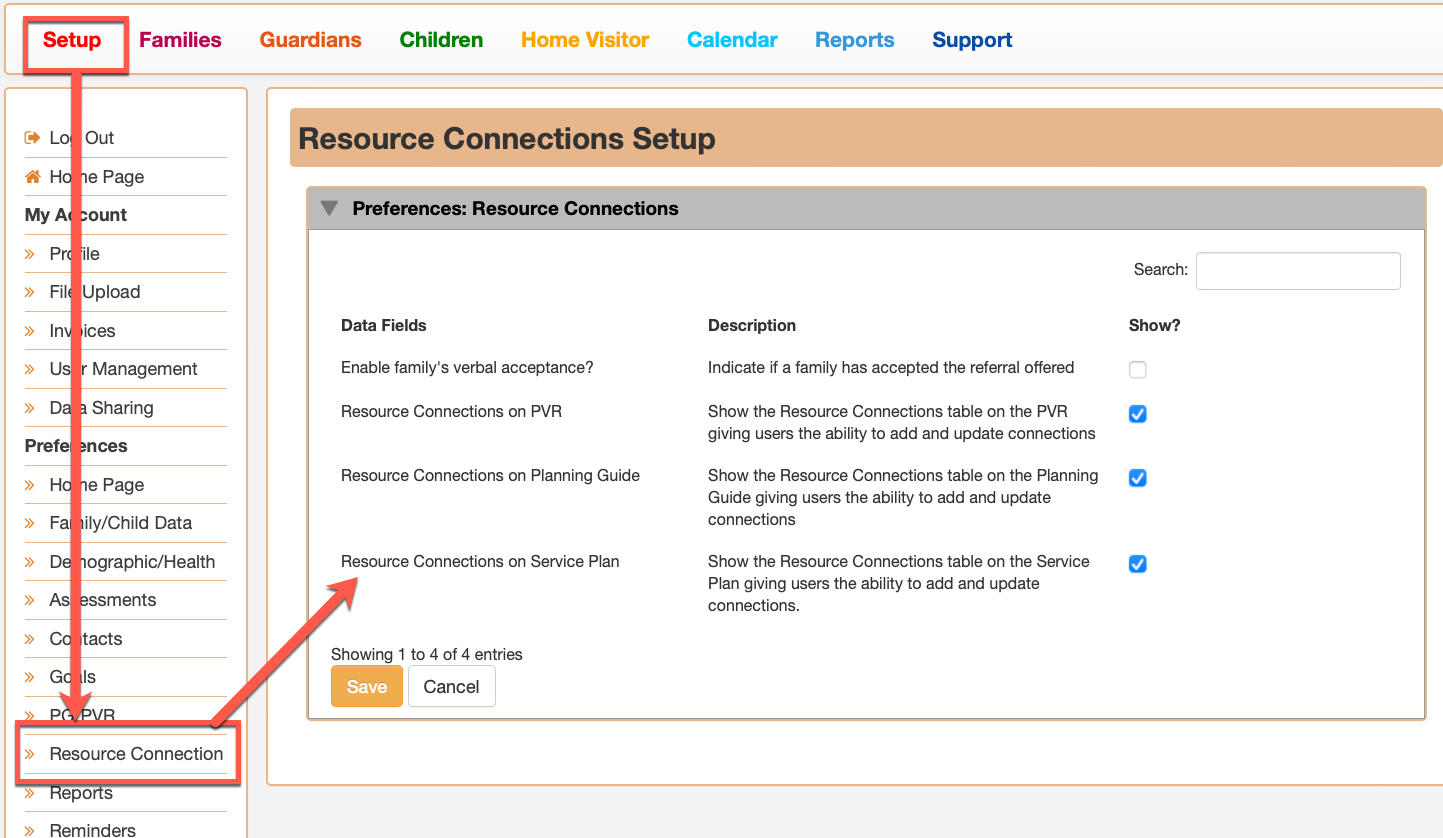Click 'Showing 1 to 4 of 4 entries'
Image resolution: width=1443 pixels, height=838 pixels.
click(x=427, y=654)
